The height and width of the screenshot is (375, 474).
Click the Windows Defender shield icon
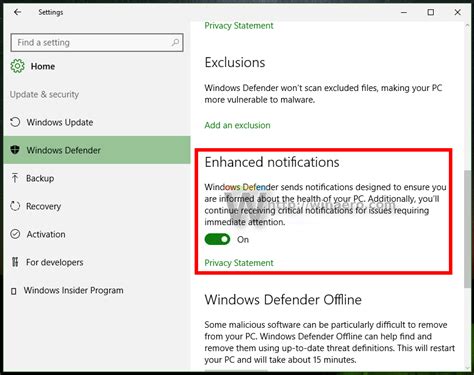(15, 150)
